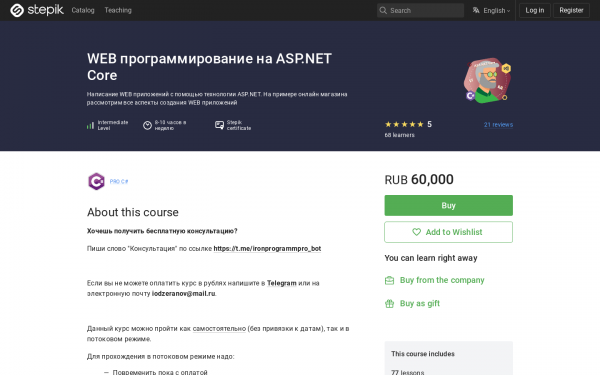600x375 pixels.
Task: Click the clock icon for weekly hours
Action: [x=147, y=125]
